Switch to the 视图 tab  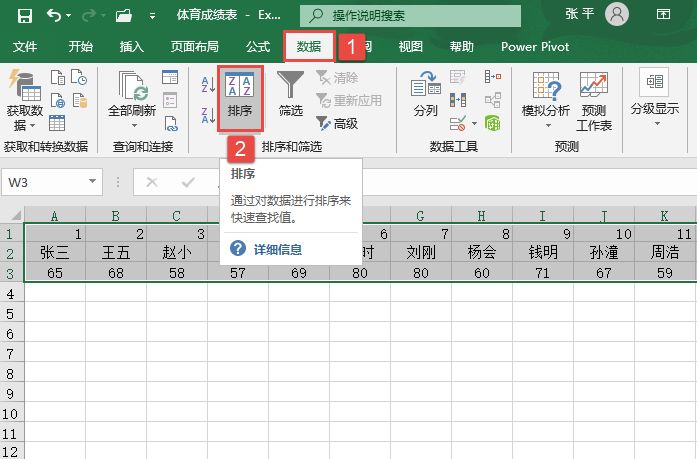point(410,46)
